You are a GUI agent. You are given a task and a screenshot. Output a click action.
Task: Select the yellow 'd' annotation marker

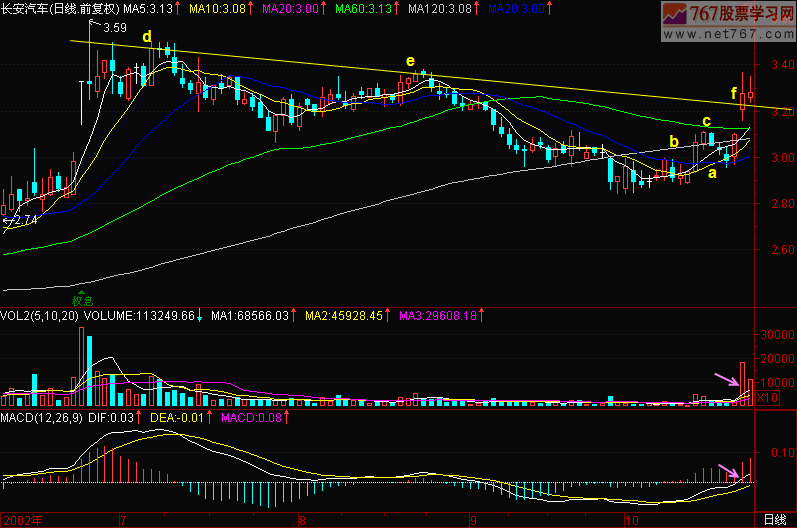click(147, 38)
